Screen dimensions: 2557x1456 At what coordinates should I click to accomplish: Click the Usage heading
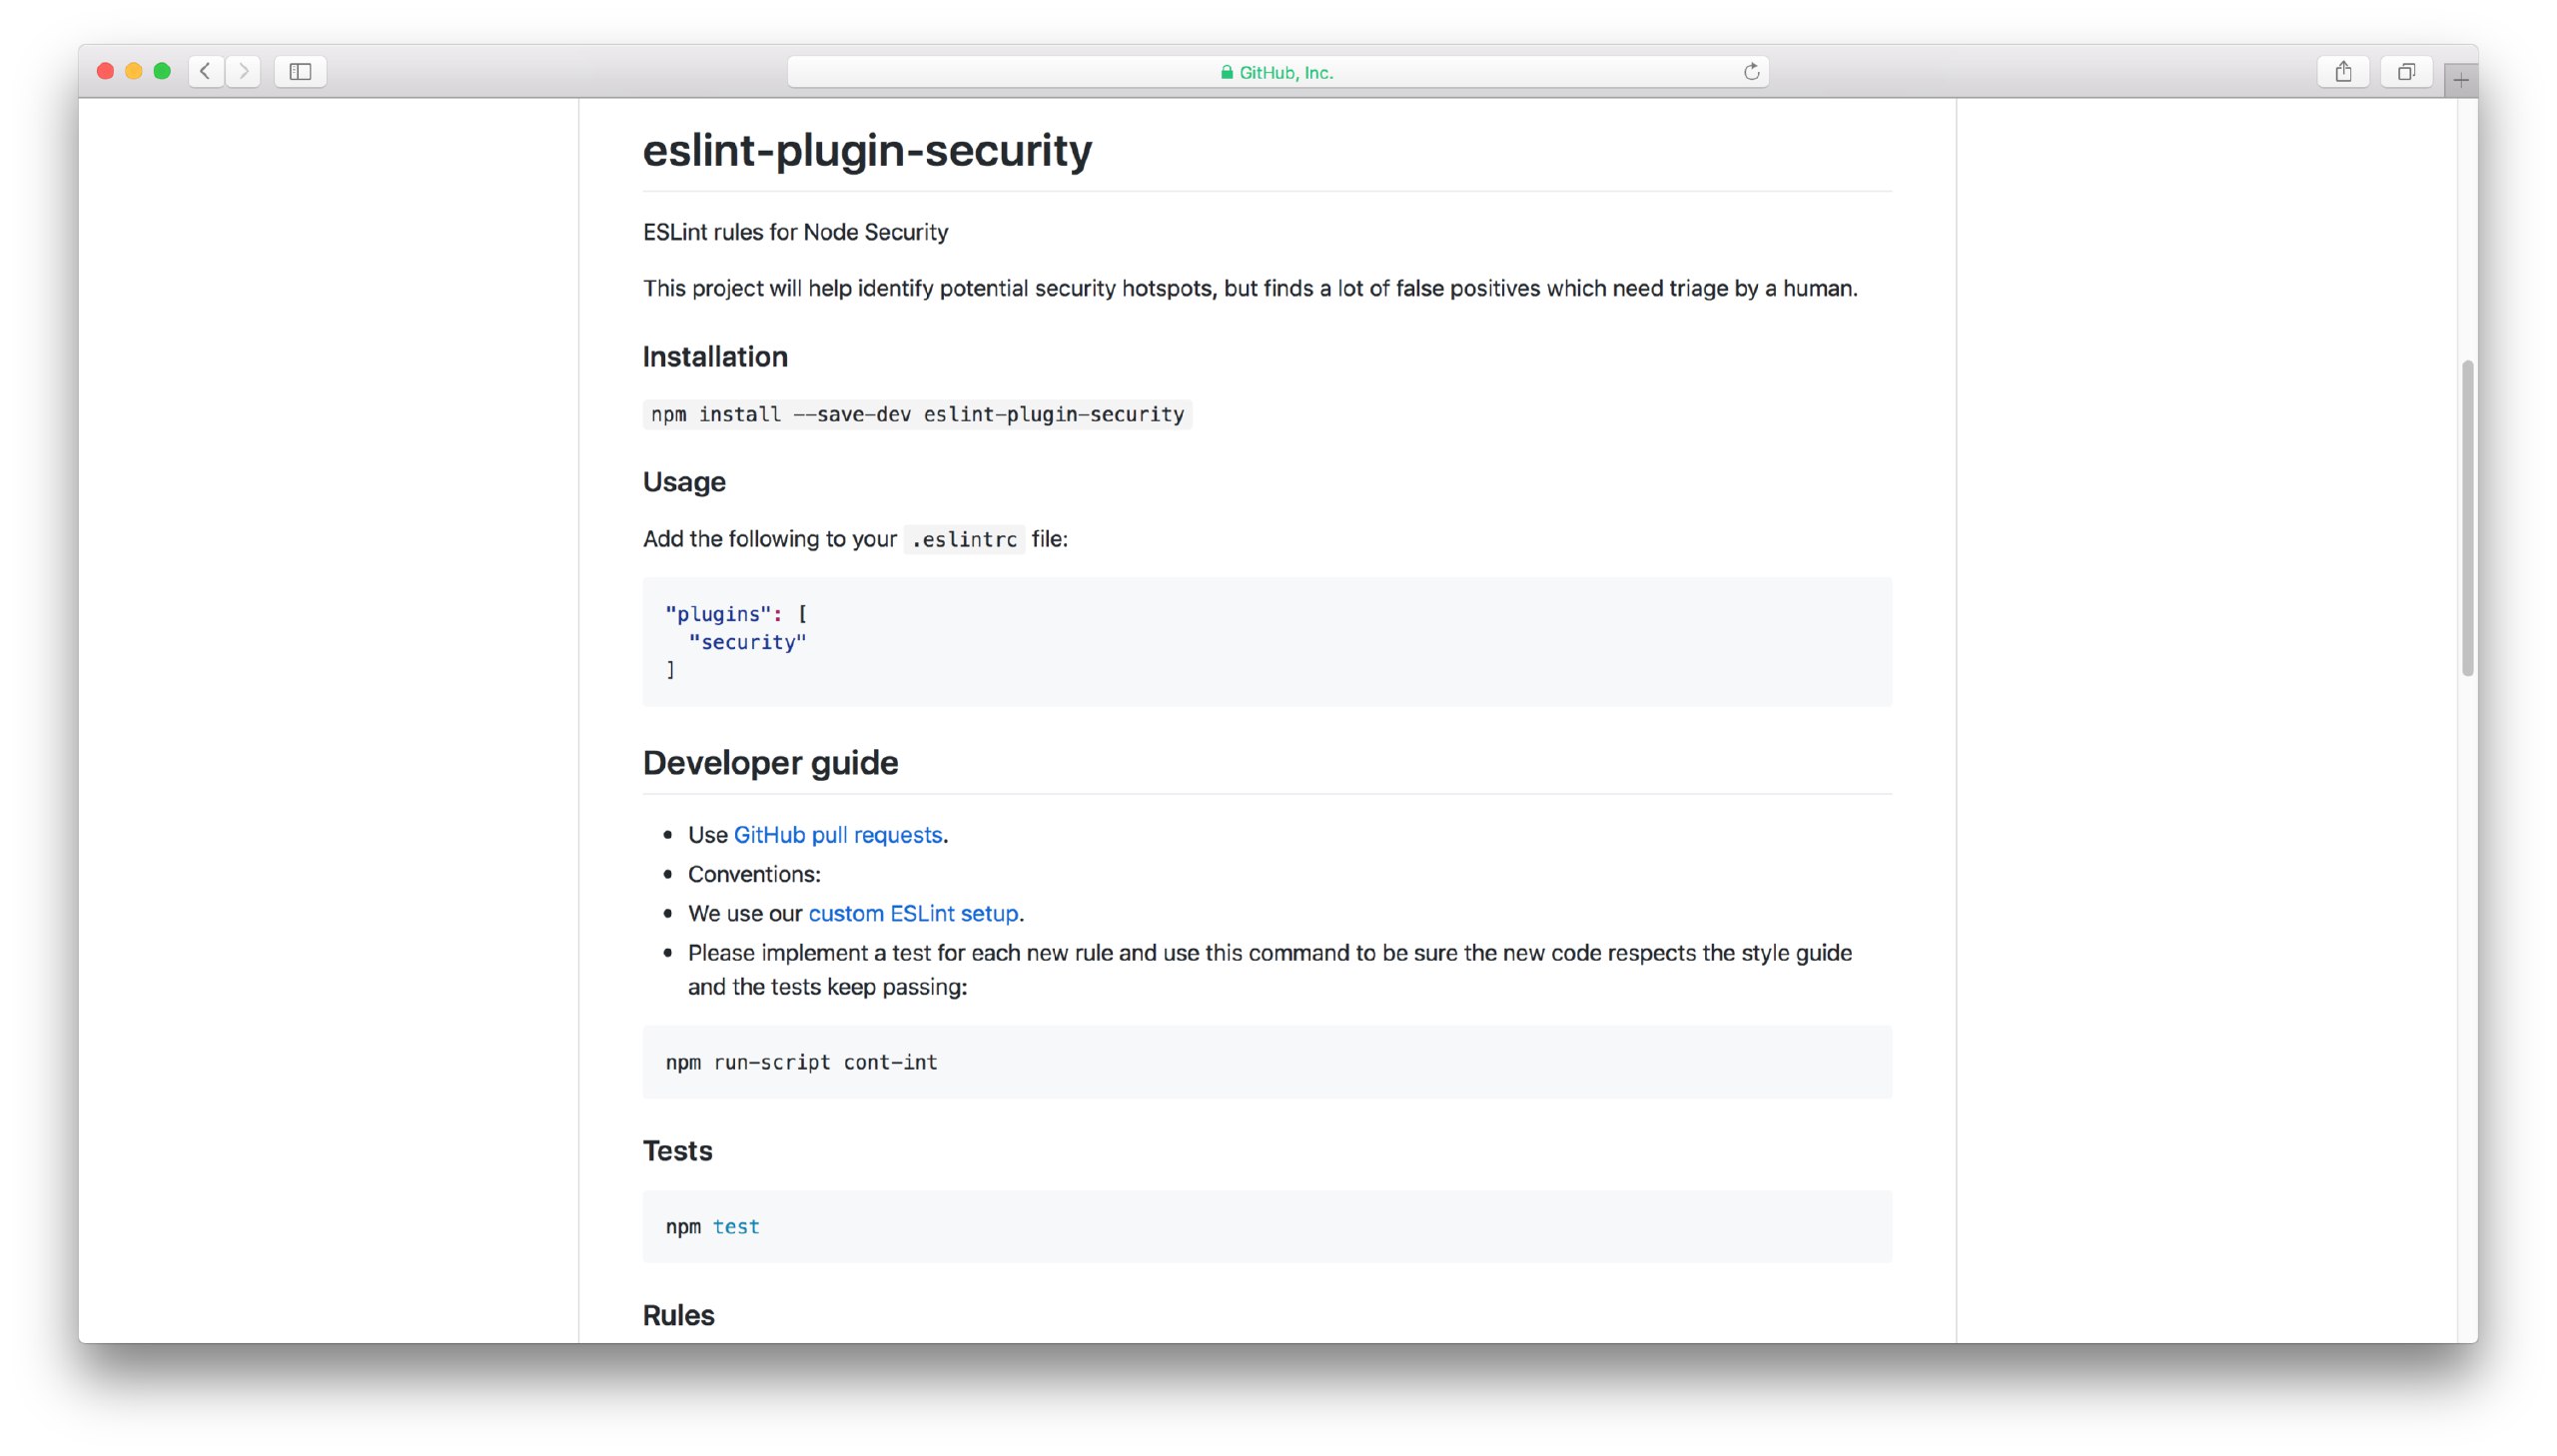pyautogui.click(x=684, y=482)
